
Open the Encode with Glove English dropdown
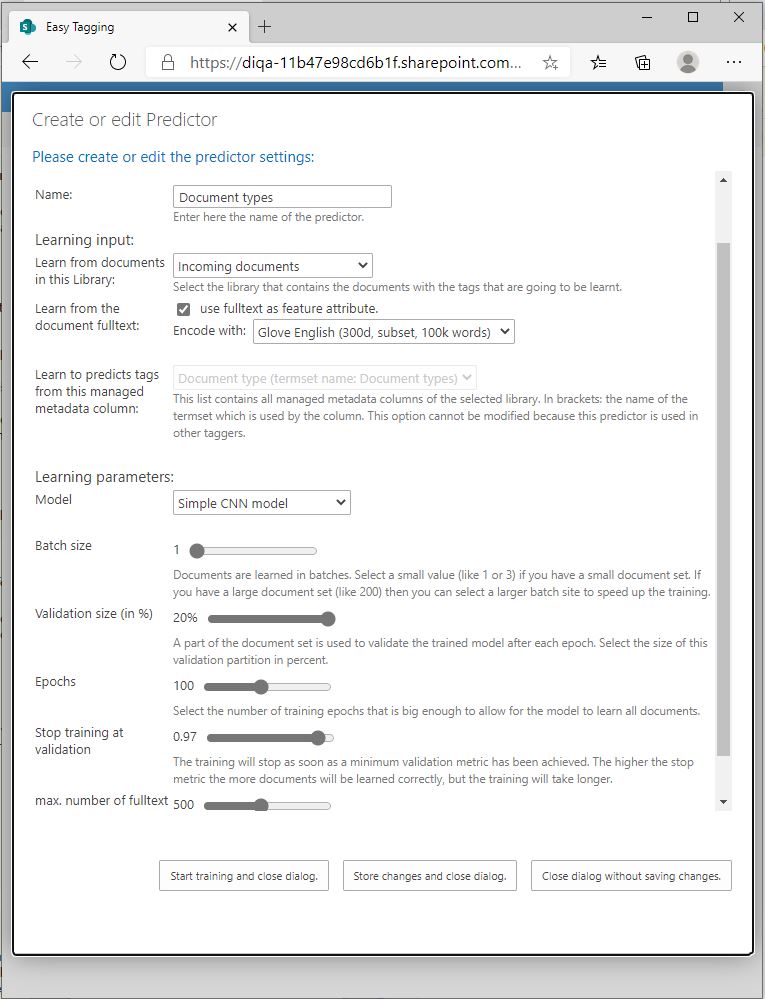click(x=383, y=332)
